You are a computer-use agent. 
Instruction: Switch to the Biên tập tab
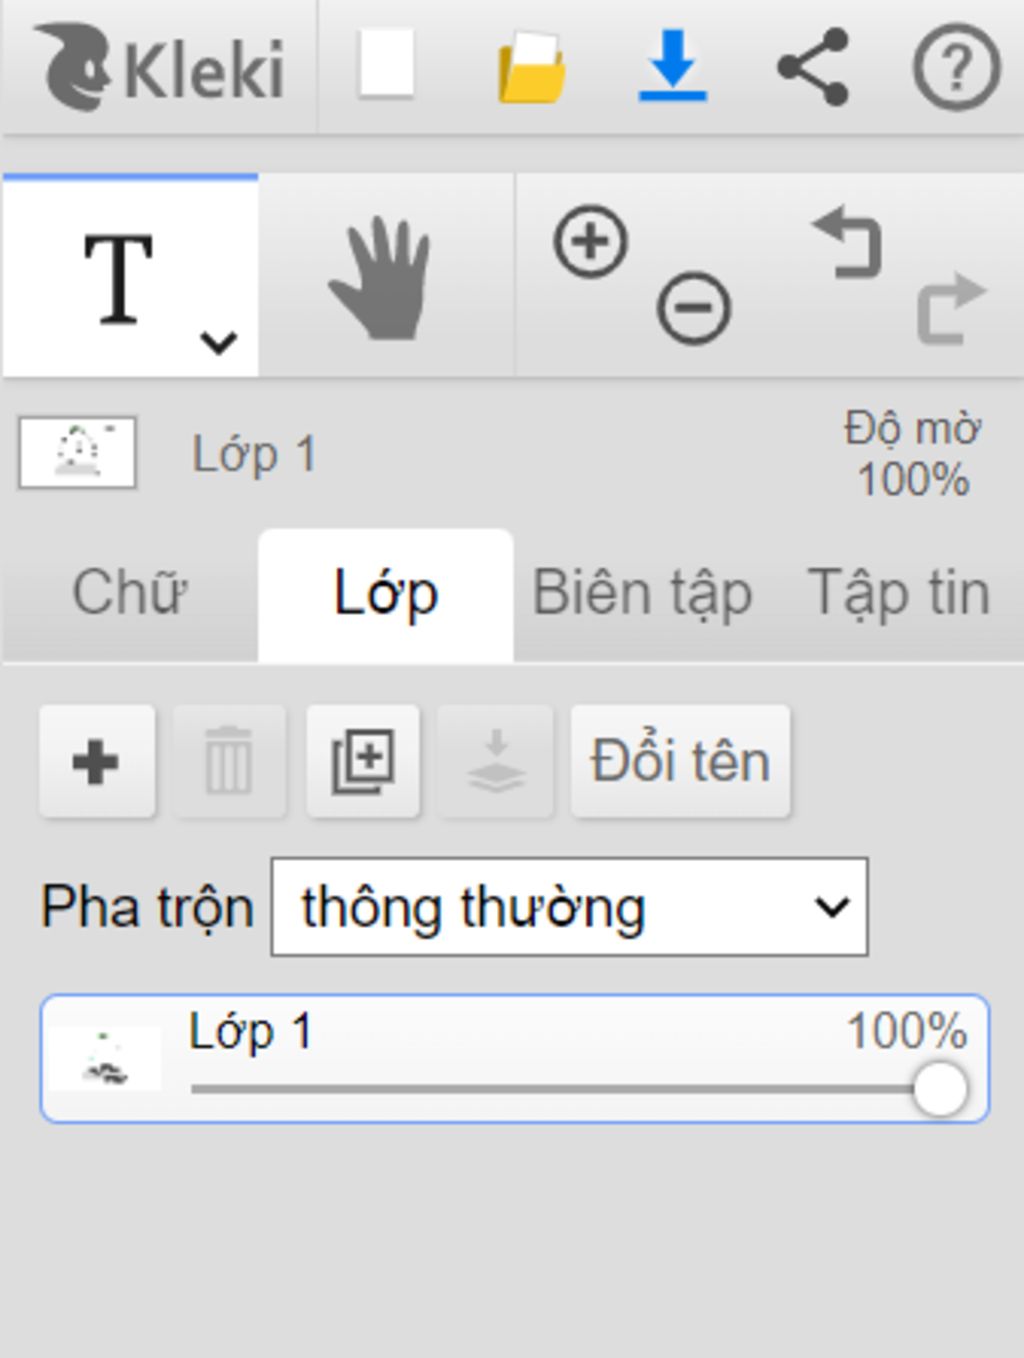click(x=642, y=594)
